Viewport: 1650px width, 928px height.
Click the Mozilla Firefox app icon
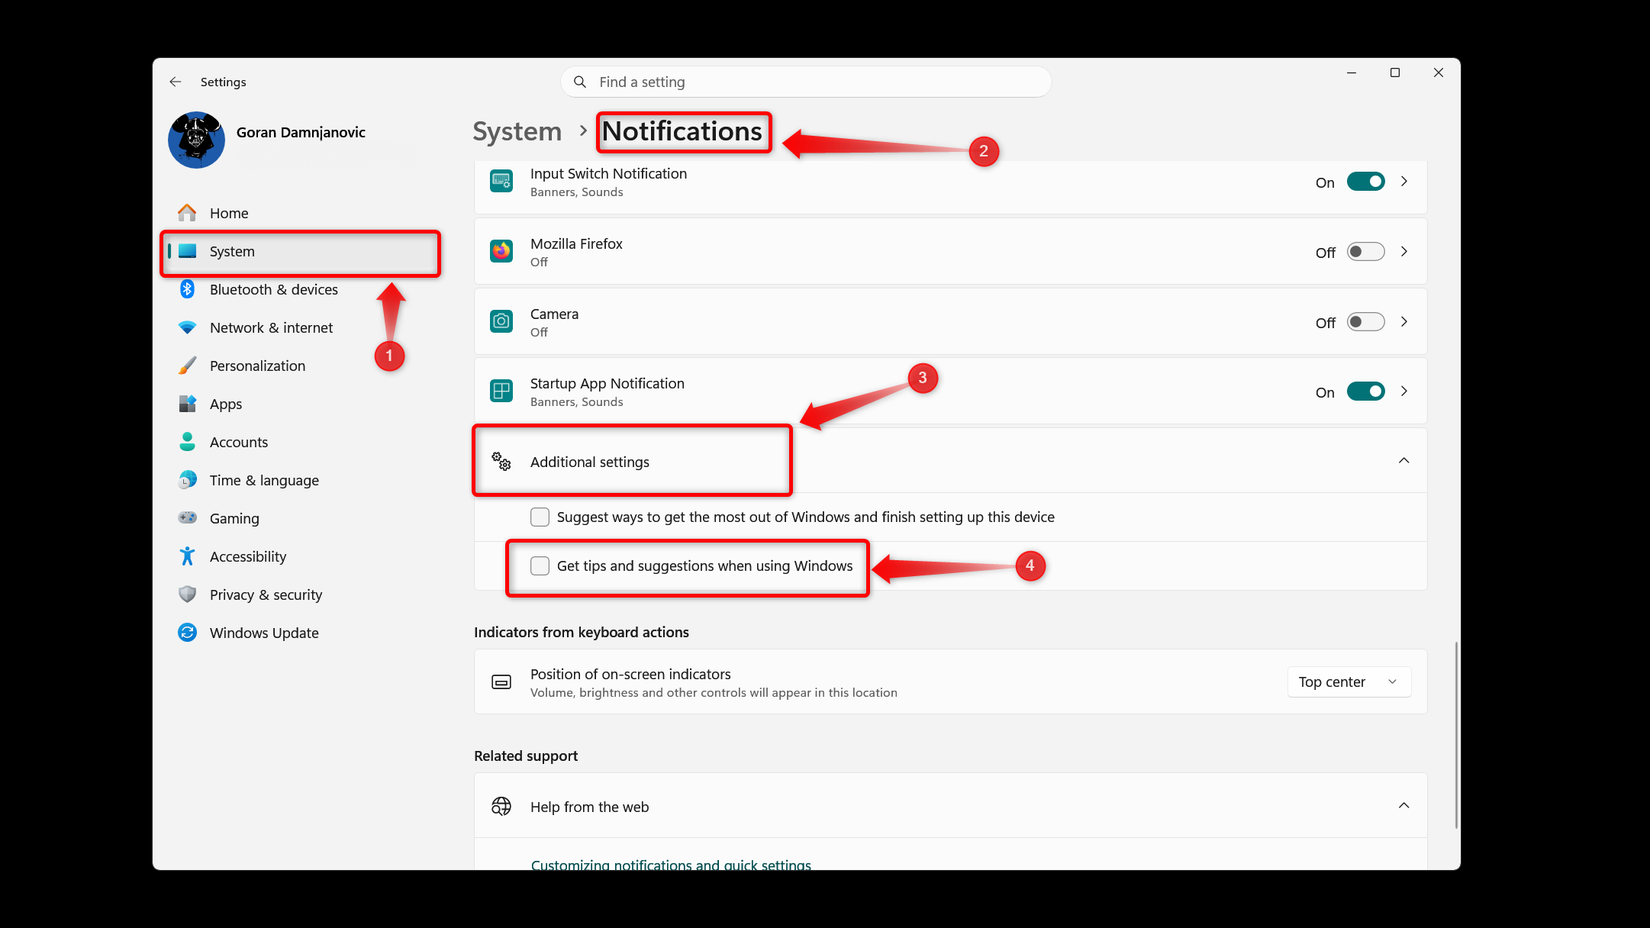click(x=502, y=251)
